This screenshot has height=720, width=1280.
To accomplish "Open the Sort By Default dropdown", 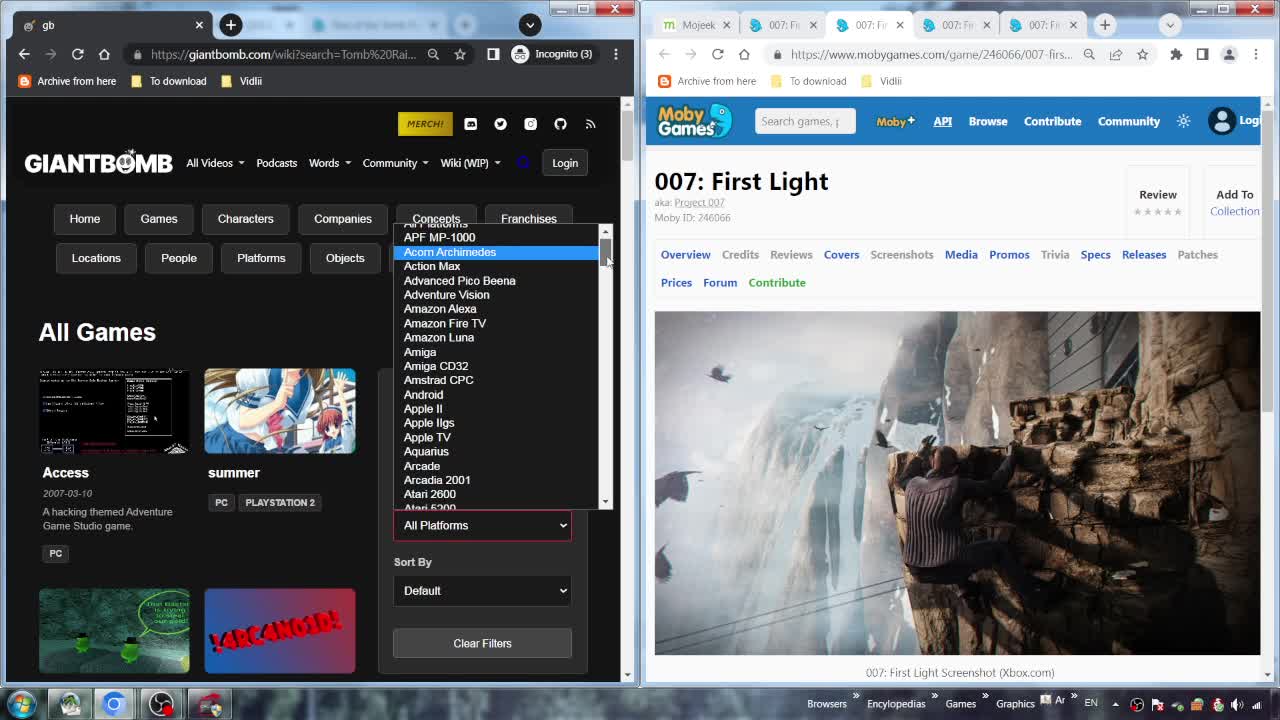I will coord(482,591).
